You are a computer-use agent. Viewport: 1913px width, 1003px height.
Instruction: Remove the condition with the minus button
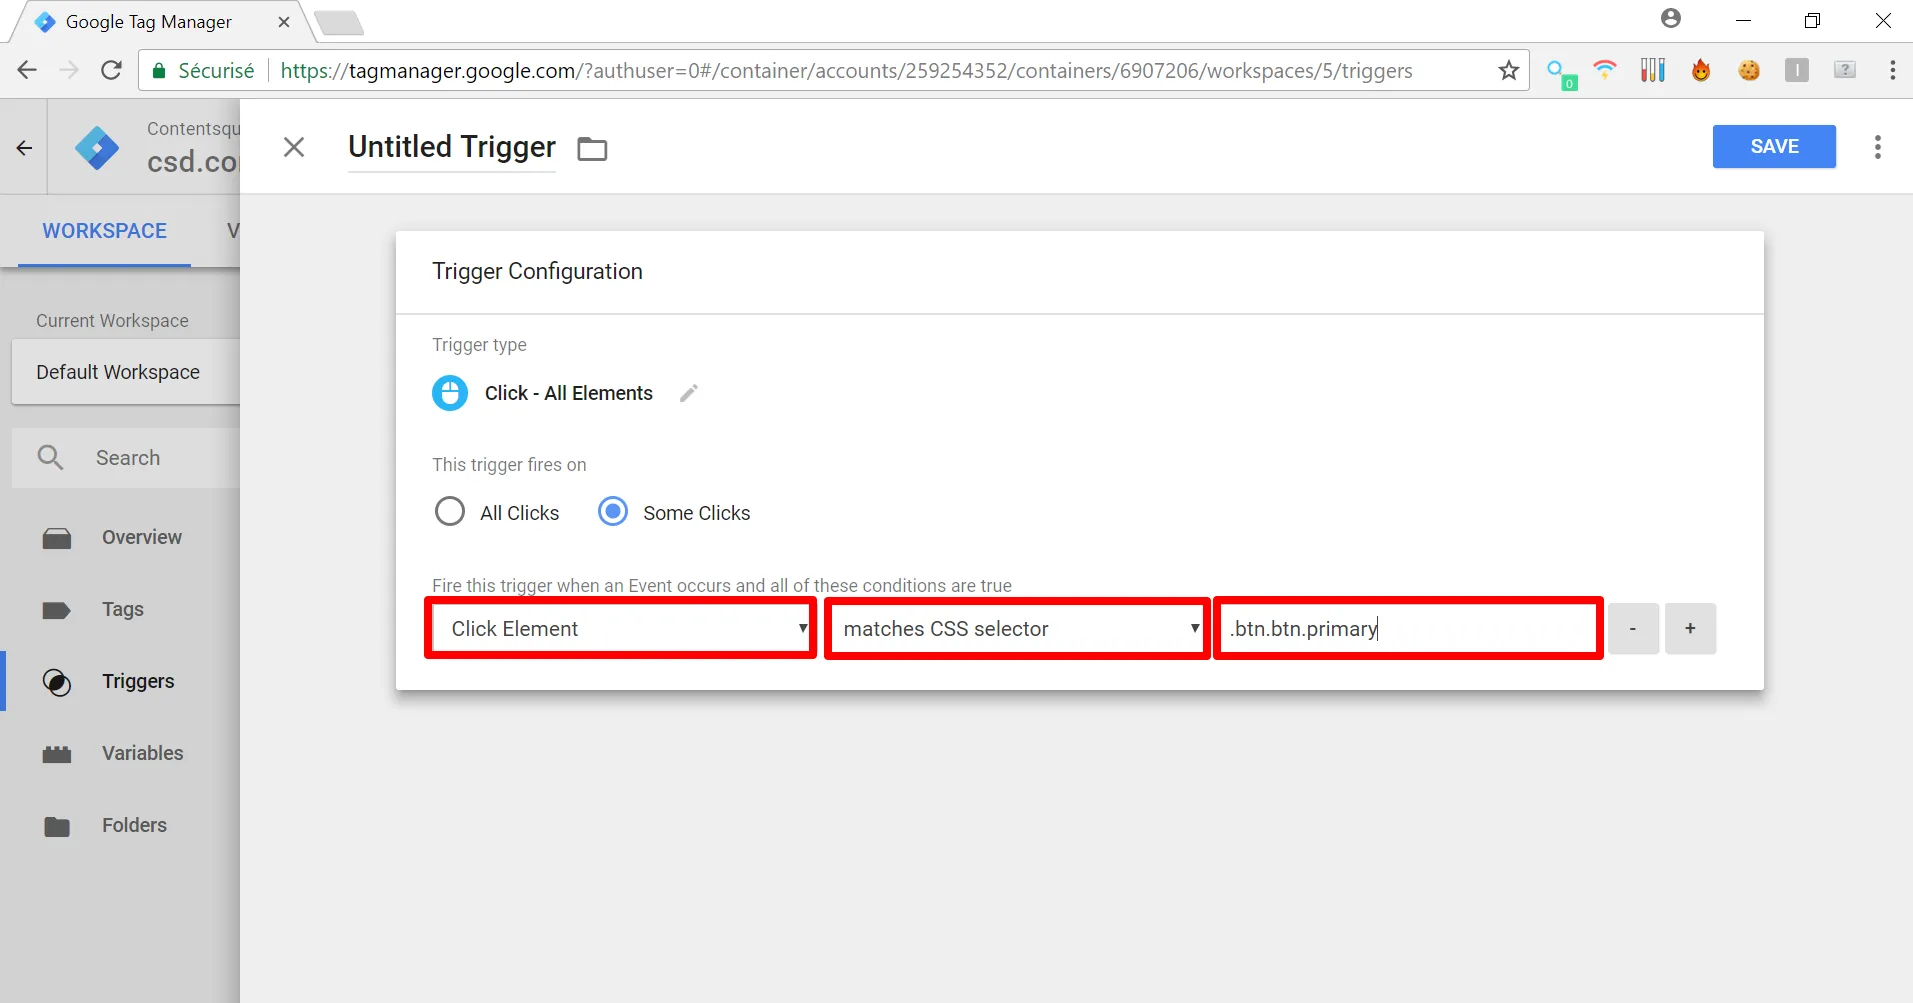[x=1633, y=629]
